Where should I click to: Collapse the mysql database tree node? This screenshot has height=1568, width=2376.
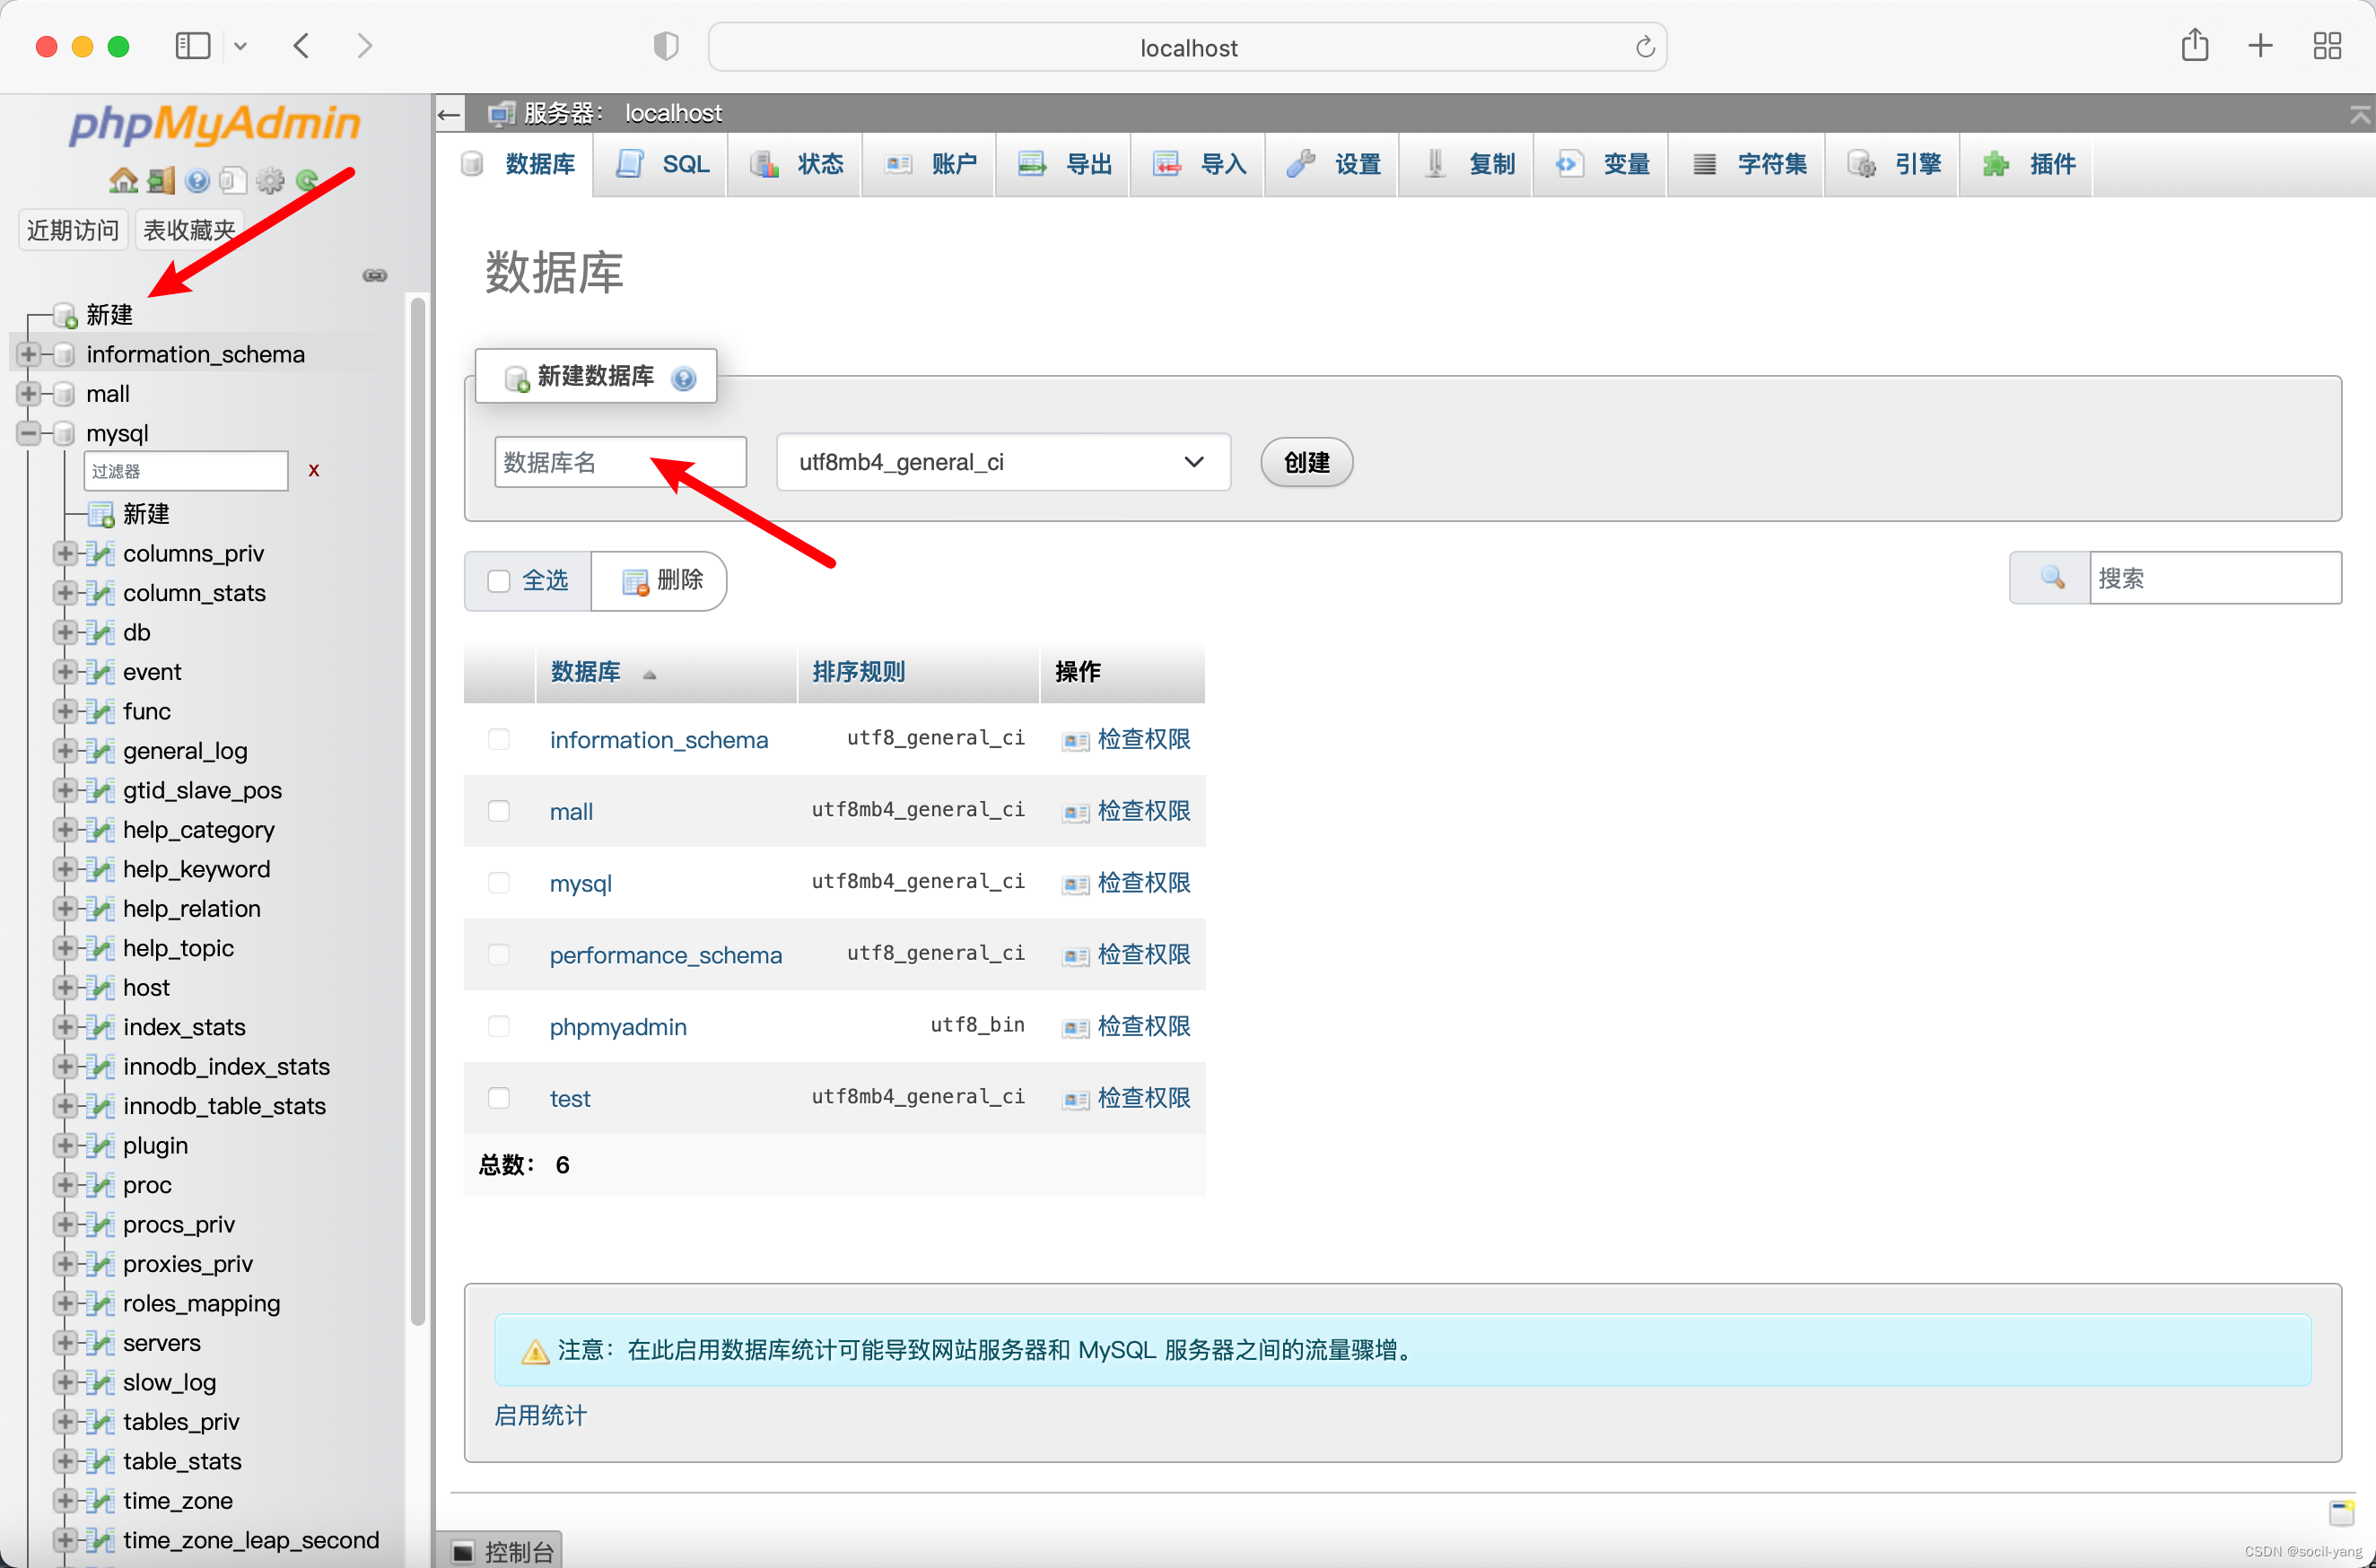tap(29, 433)
